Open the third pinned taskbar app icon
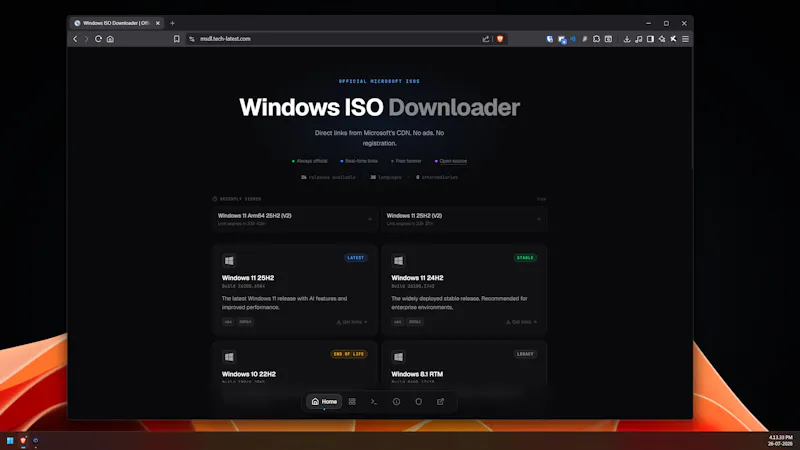 (36, 440)
